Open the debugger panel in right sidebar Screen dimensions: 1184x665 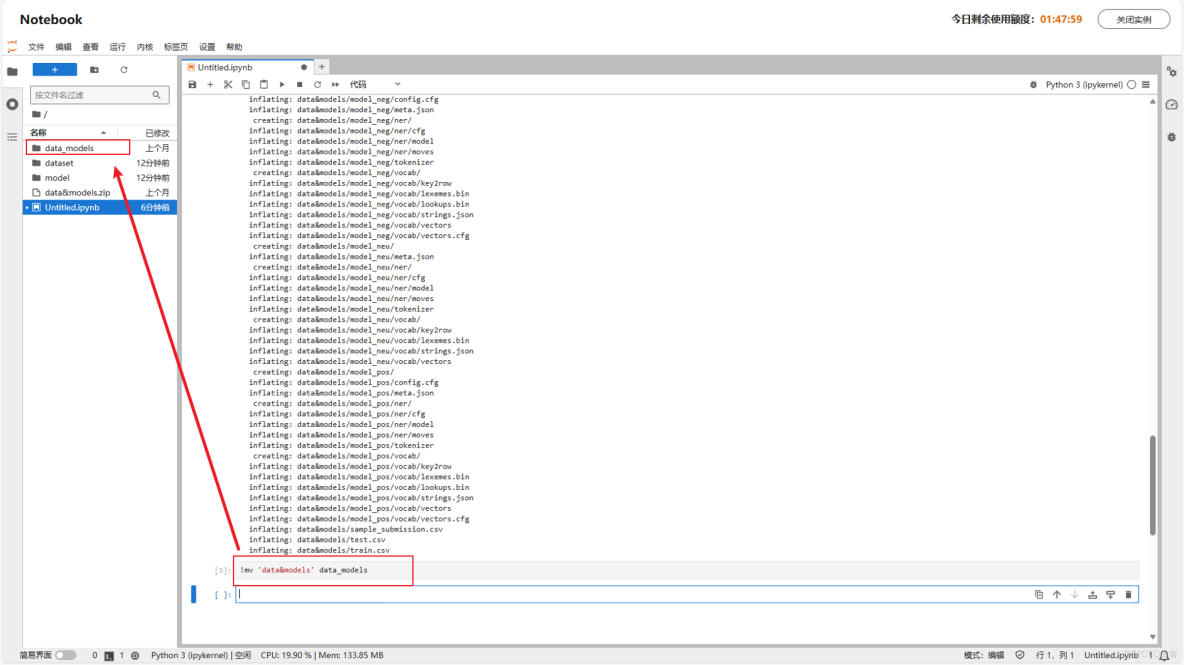tap(1171, 137)
